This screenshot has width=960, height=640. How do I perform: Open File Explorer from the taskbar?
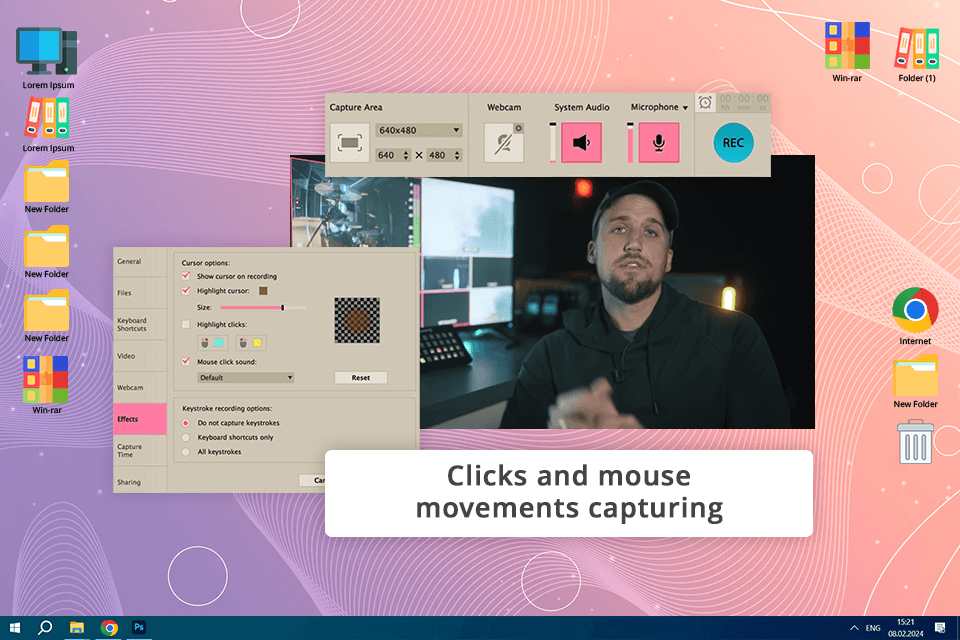[x=77, y=628]
